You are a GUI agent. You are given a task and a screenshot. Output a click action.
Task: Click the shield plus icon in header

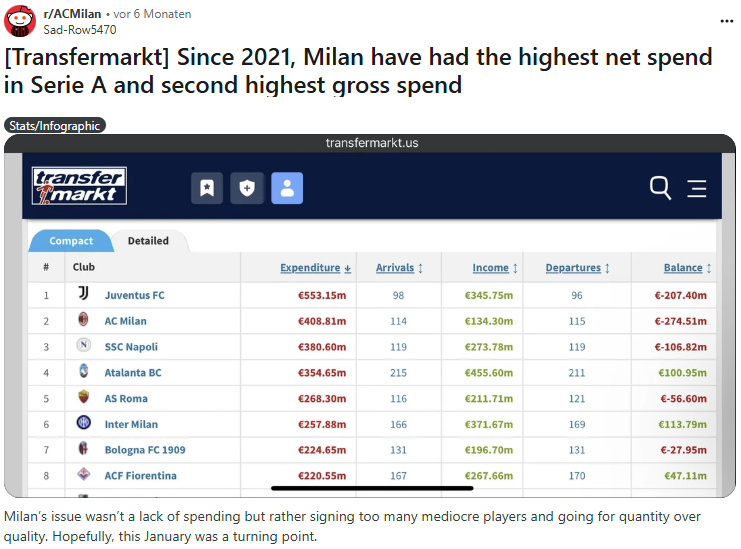point(247,187)
